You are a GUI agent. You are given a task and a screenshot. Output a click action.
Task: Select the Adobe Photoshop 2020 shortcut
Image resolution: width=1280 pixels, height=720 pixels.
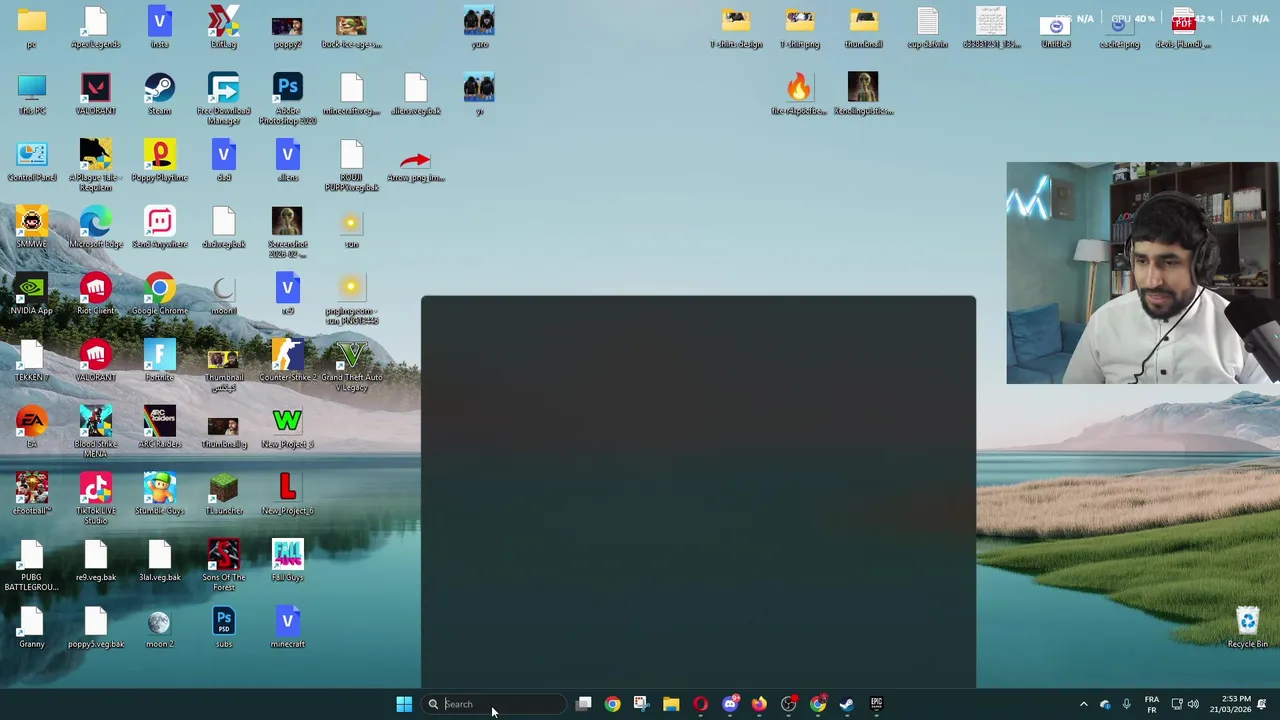pyautogui.click(x=287, y=98)
